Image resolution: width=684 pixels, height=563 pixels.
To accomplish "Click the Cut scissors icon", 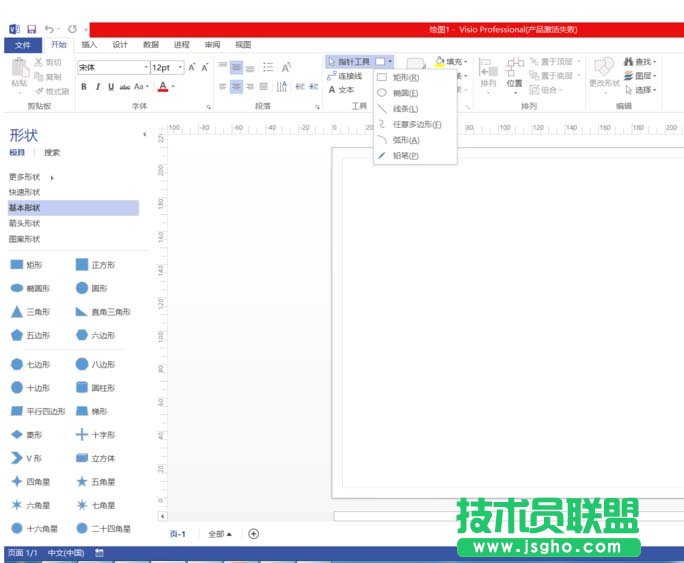I will (x=38, y=62).
